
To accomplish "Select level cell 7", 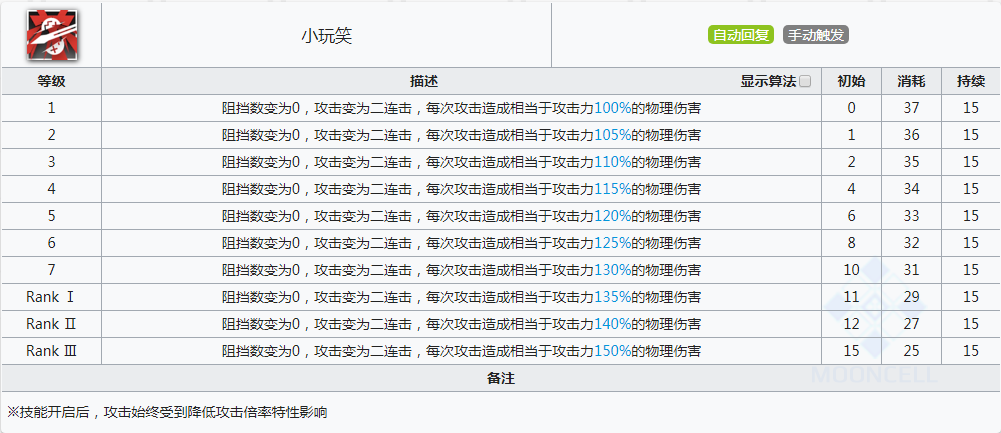I will coord(51,270).
